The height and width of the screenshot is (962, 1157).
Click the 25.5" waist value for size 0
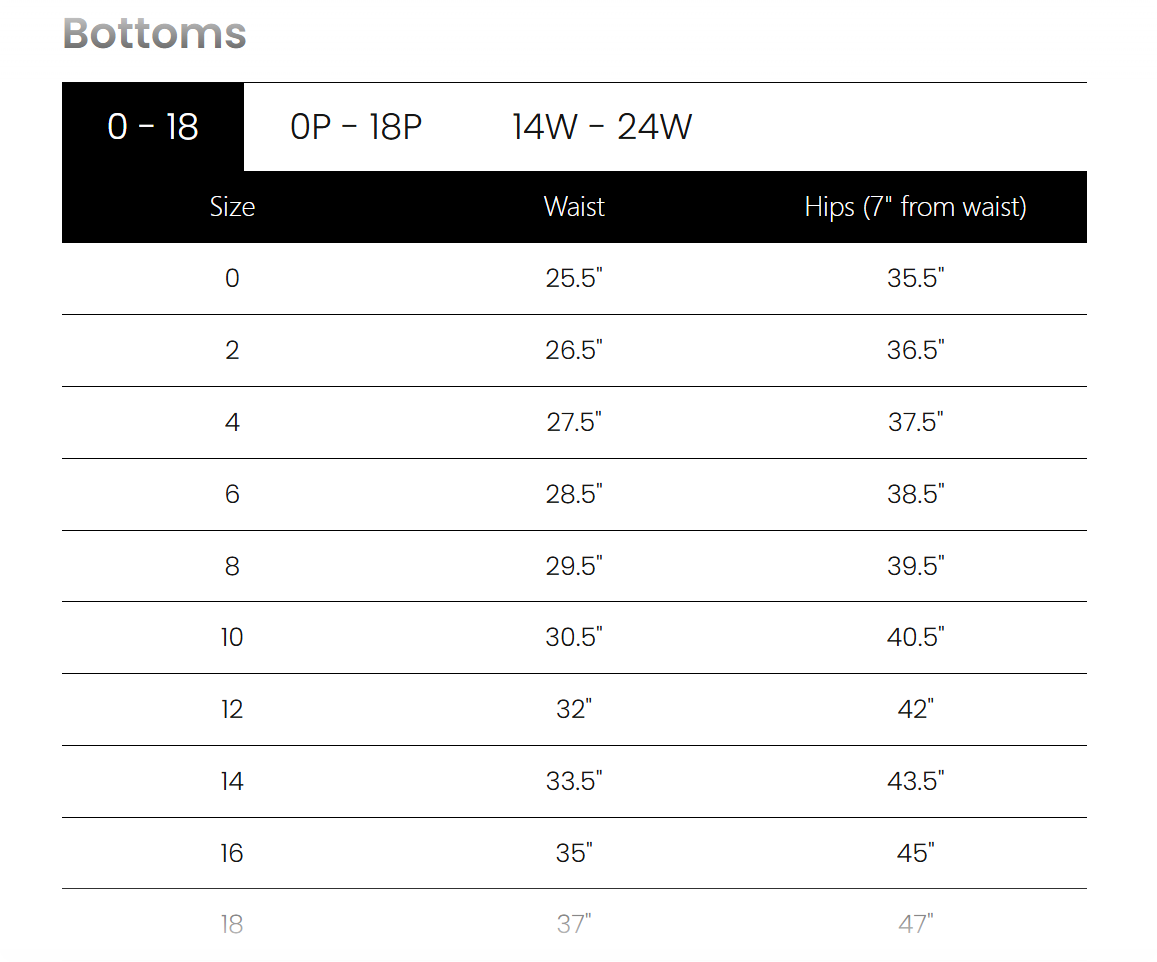click(x=574, y=278)
